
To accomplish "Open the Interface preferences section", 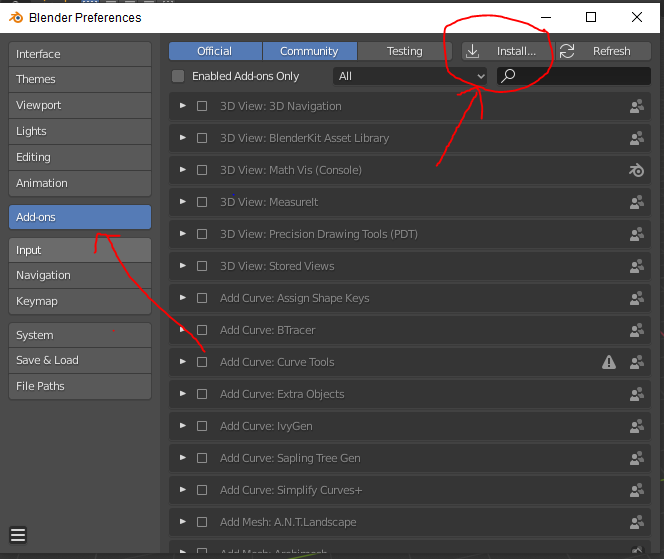I will click(80, 54).
